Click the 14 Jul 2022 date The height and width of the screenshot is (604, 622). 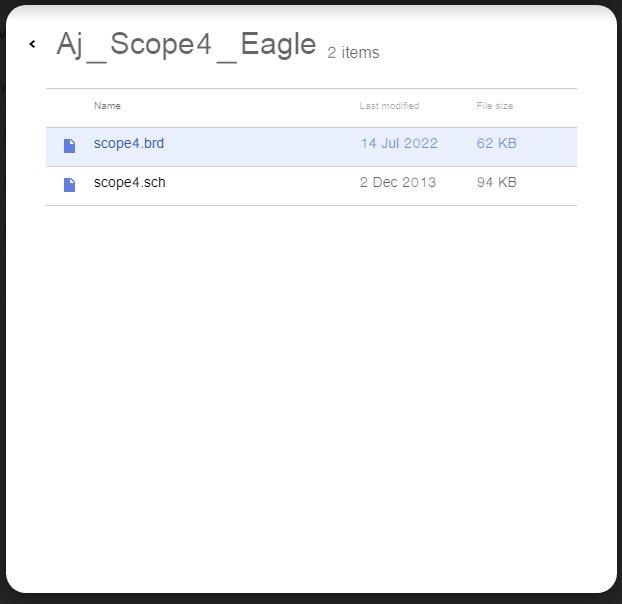[x=399, y=143]
